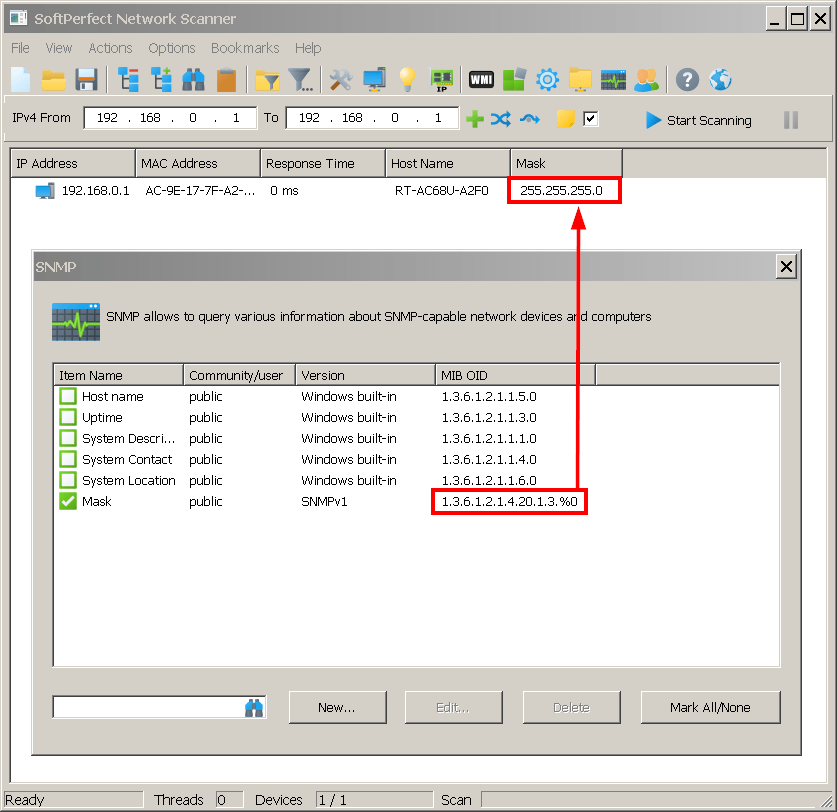
Task: Click Mark All/None button
Action: (x=710, y=707)
